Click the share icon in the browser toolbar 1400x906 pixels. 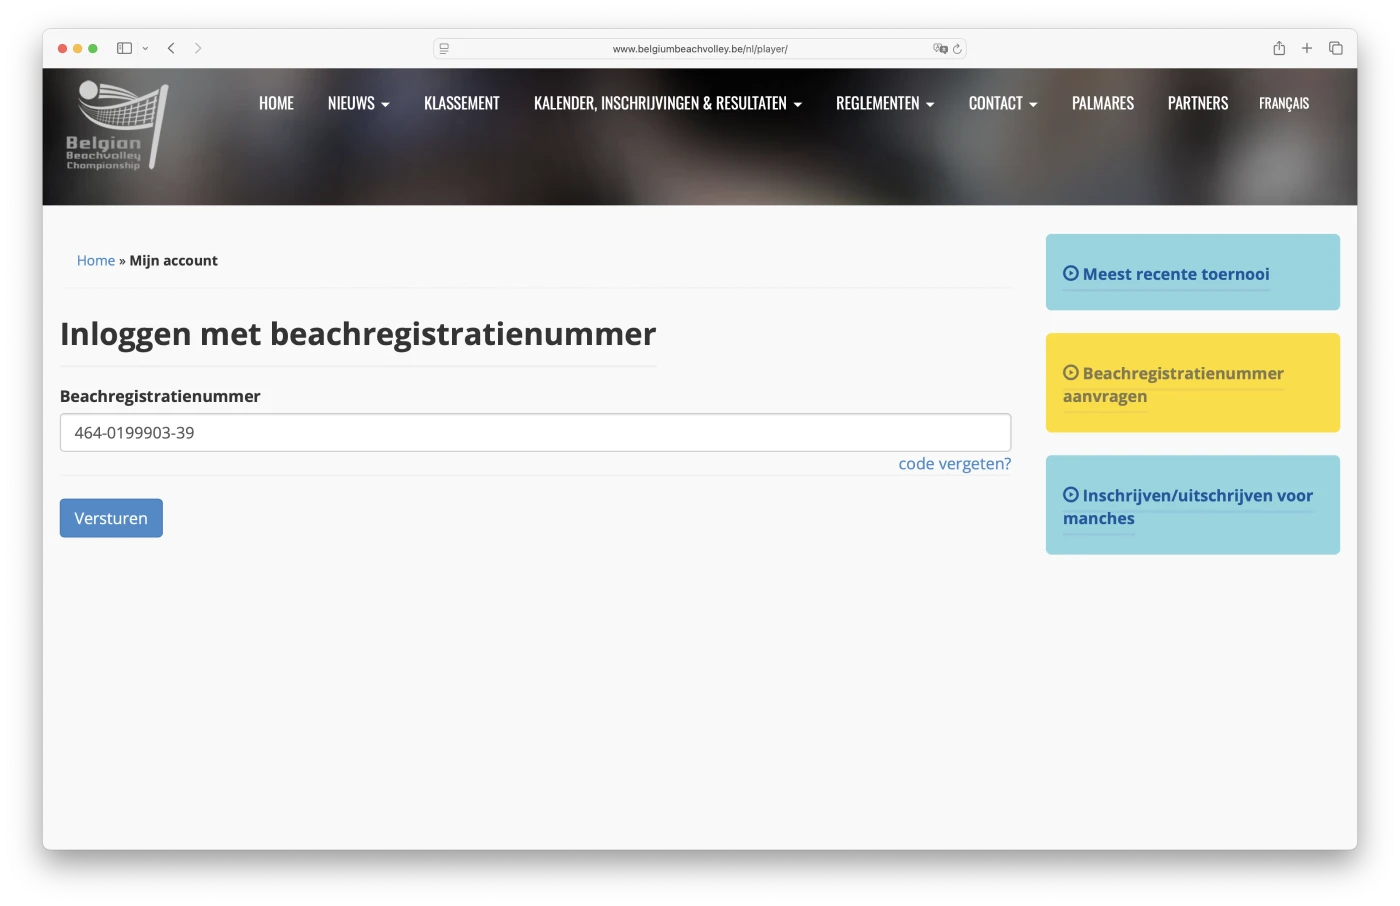pos(1278,47)
